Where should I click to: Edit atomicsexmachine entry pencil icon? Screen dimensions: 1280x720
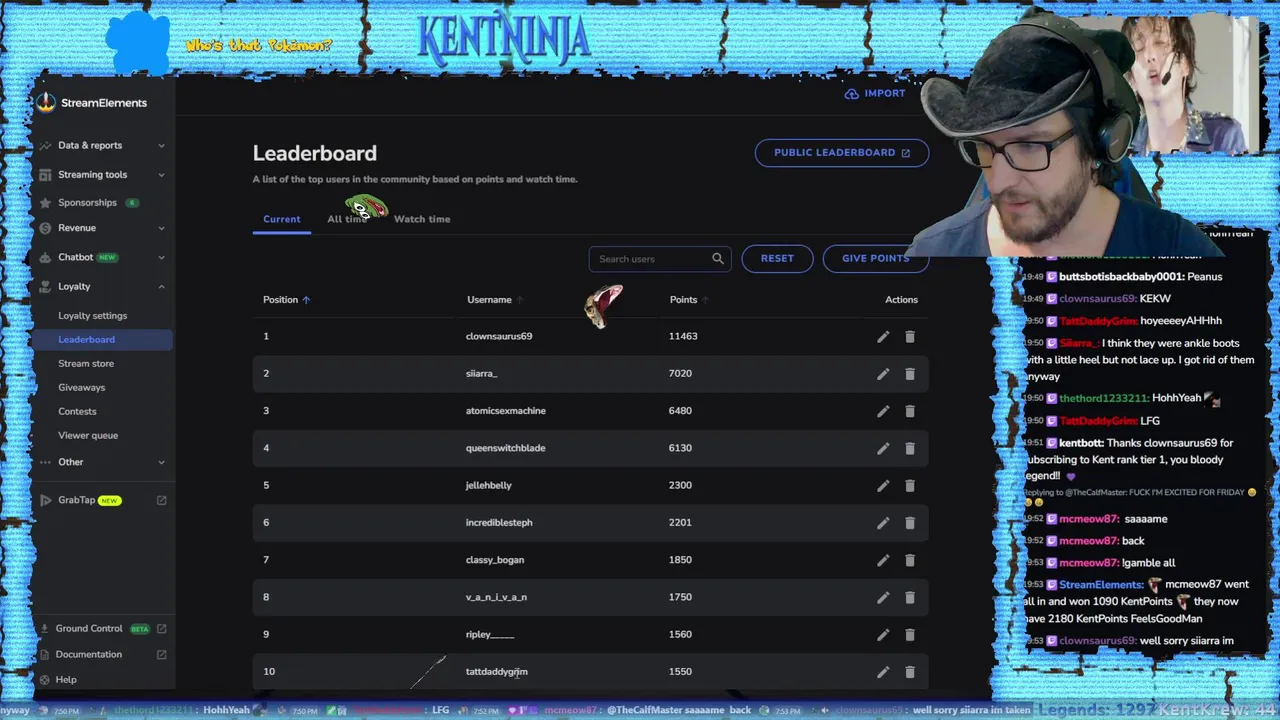click(x=883, y=411)
